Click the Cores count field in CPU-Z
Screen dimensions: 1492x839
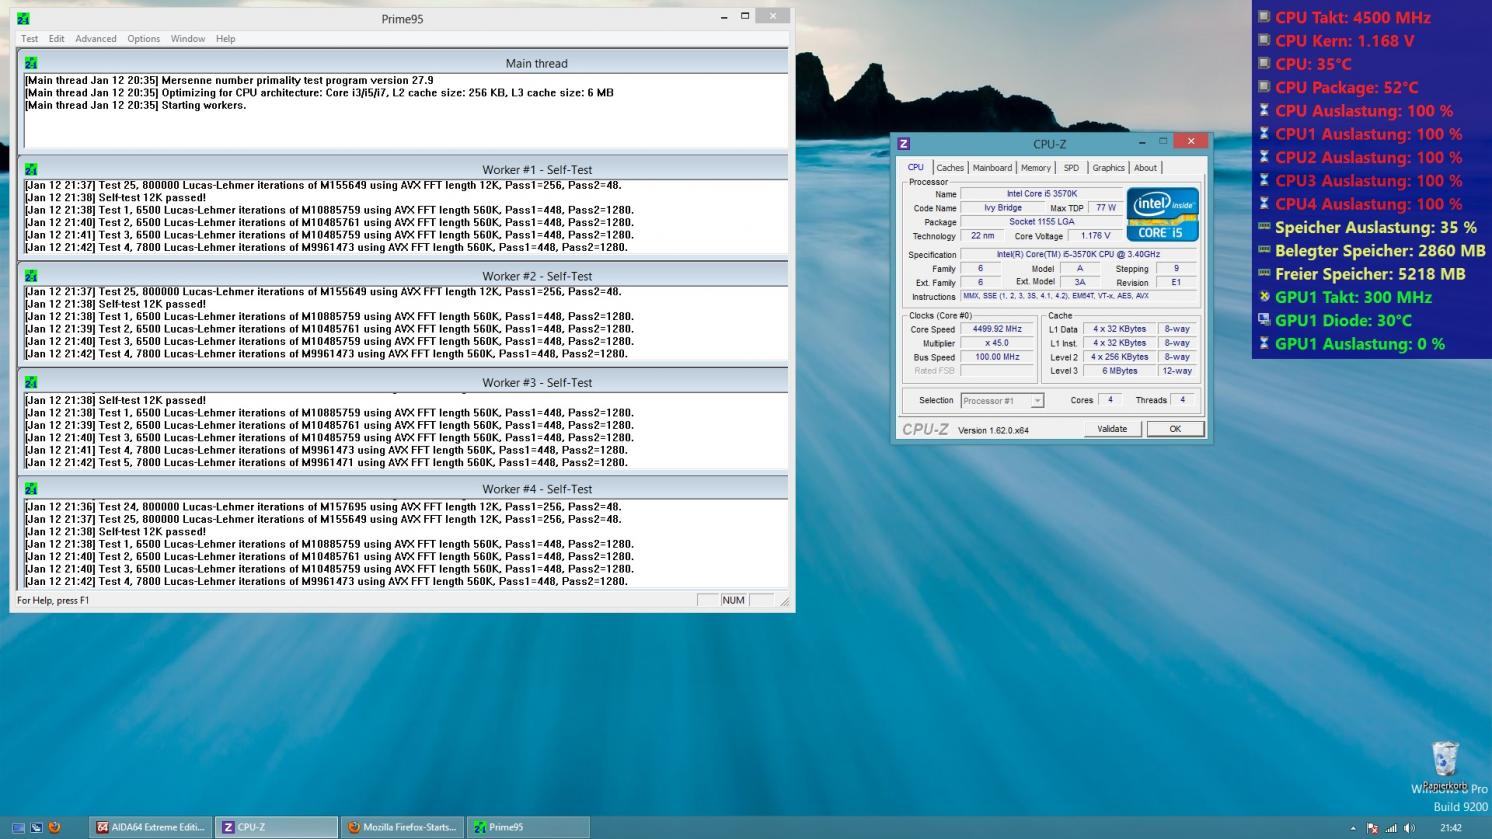(1109, 400)
